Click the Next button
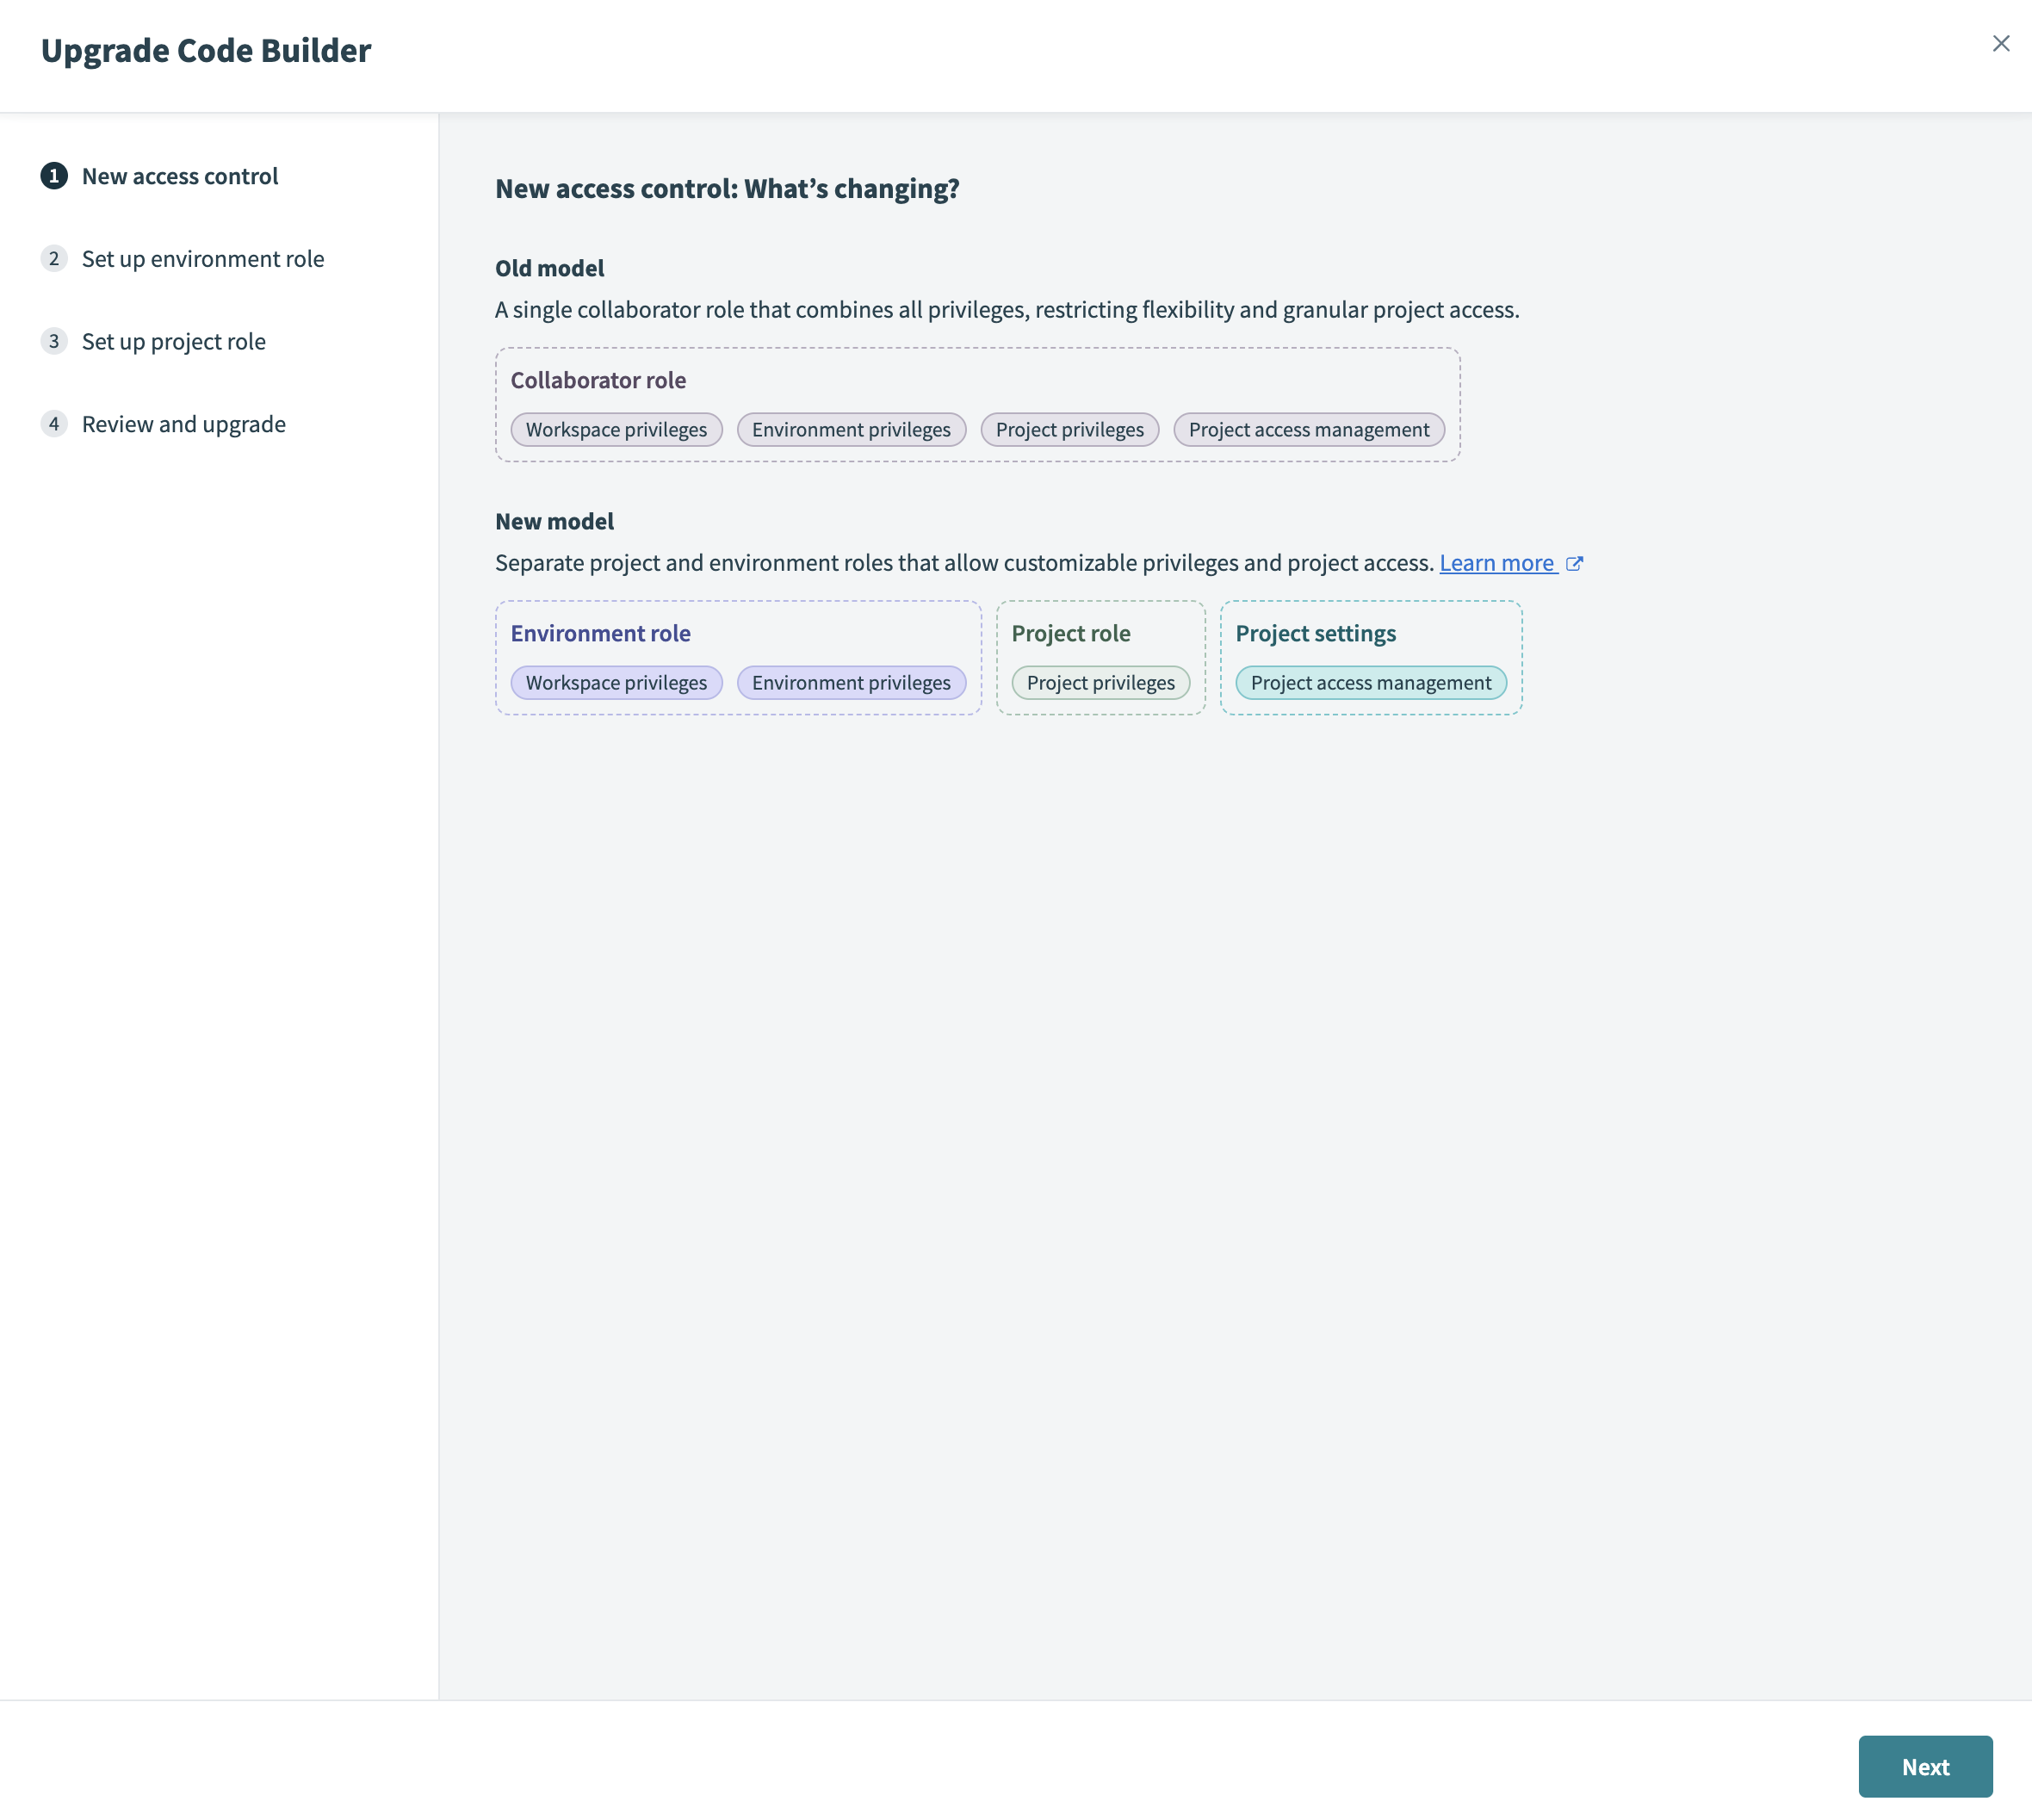Image resolution: width=2032 pixels, height=1820 pixels. click(x=1924, y=1766)
